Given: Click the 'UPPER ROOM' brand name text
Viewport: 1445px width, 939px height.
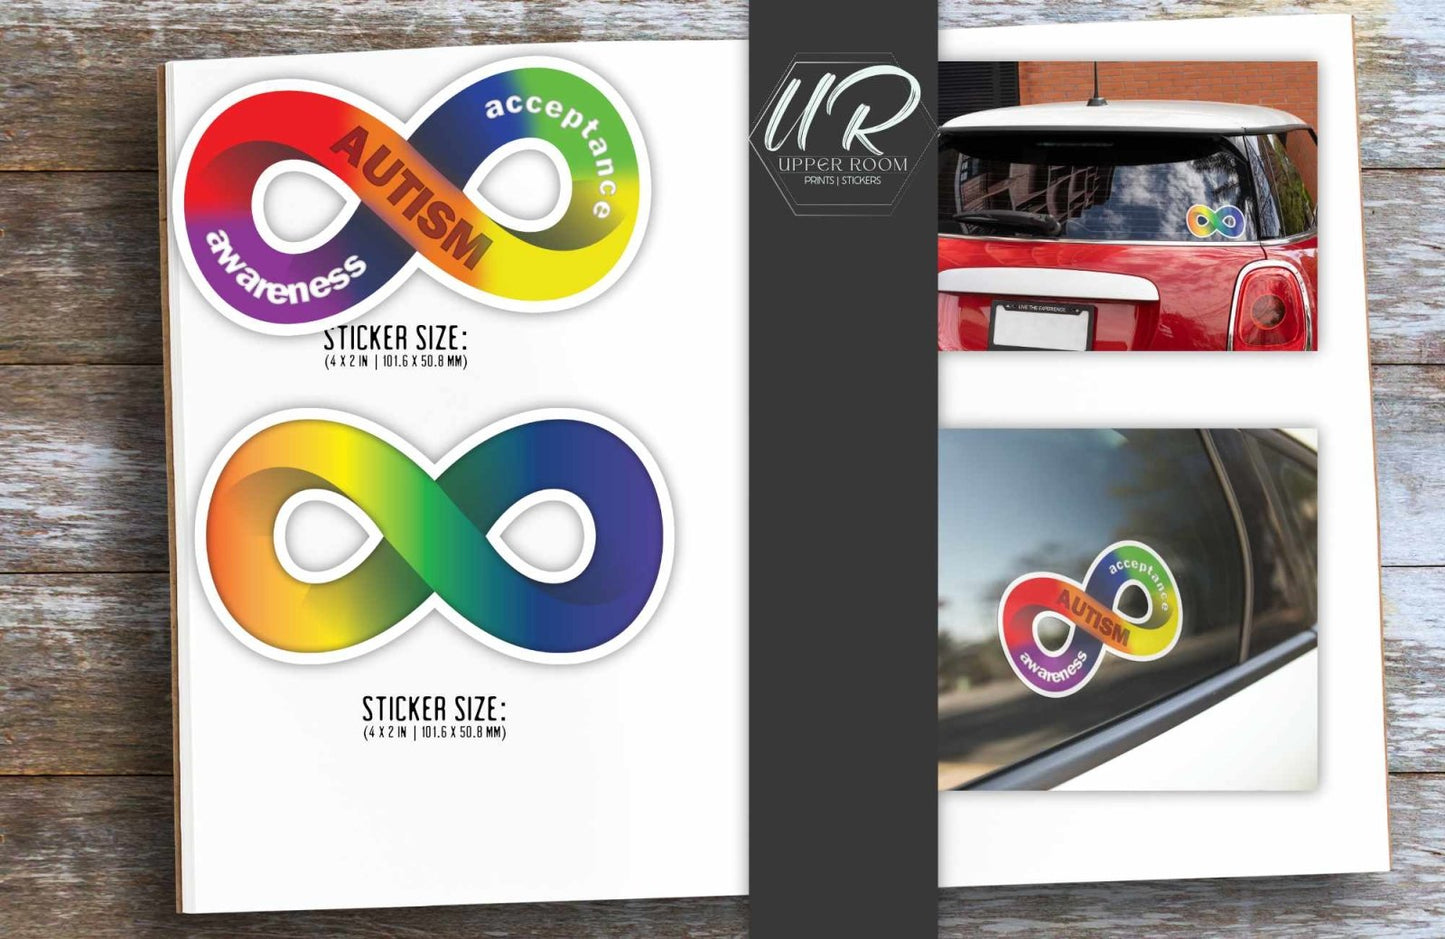Looking at the screenshot, I should [844, 164].
